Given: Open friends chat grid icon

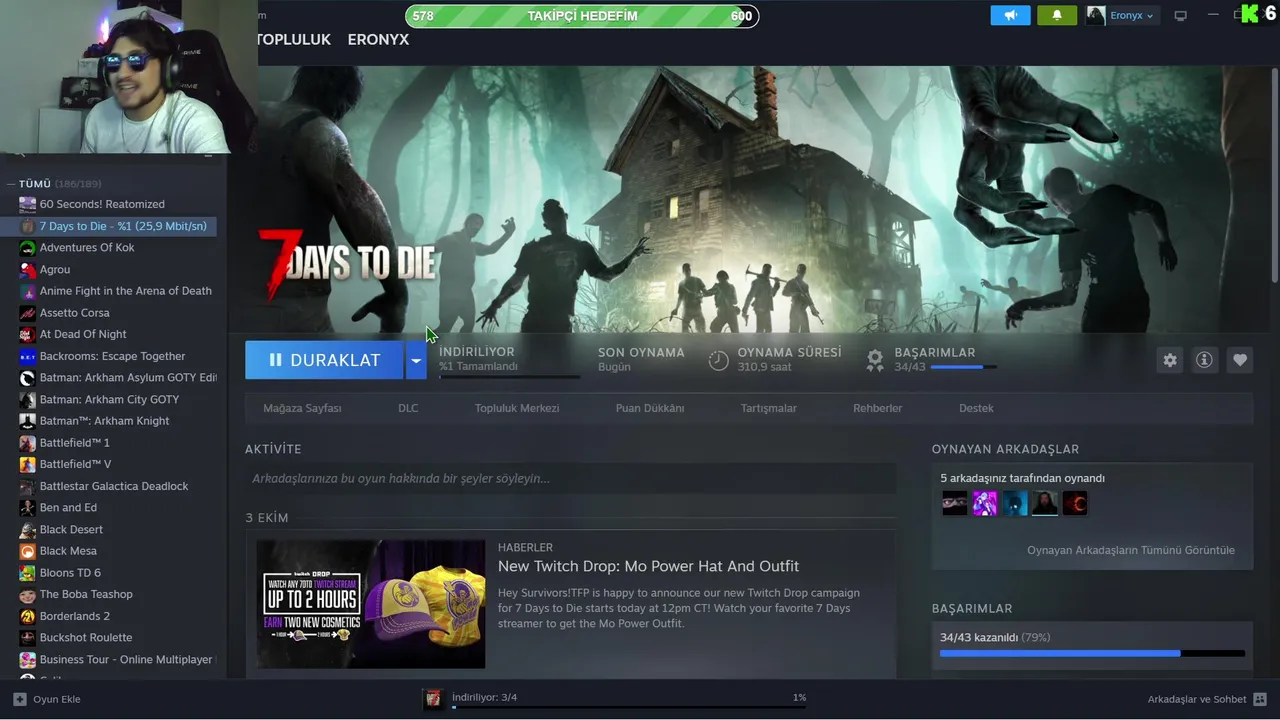Looking at the screenshot, I should [x=1259, y=699].
